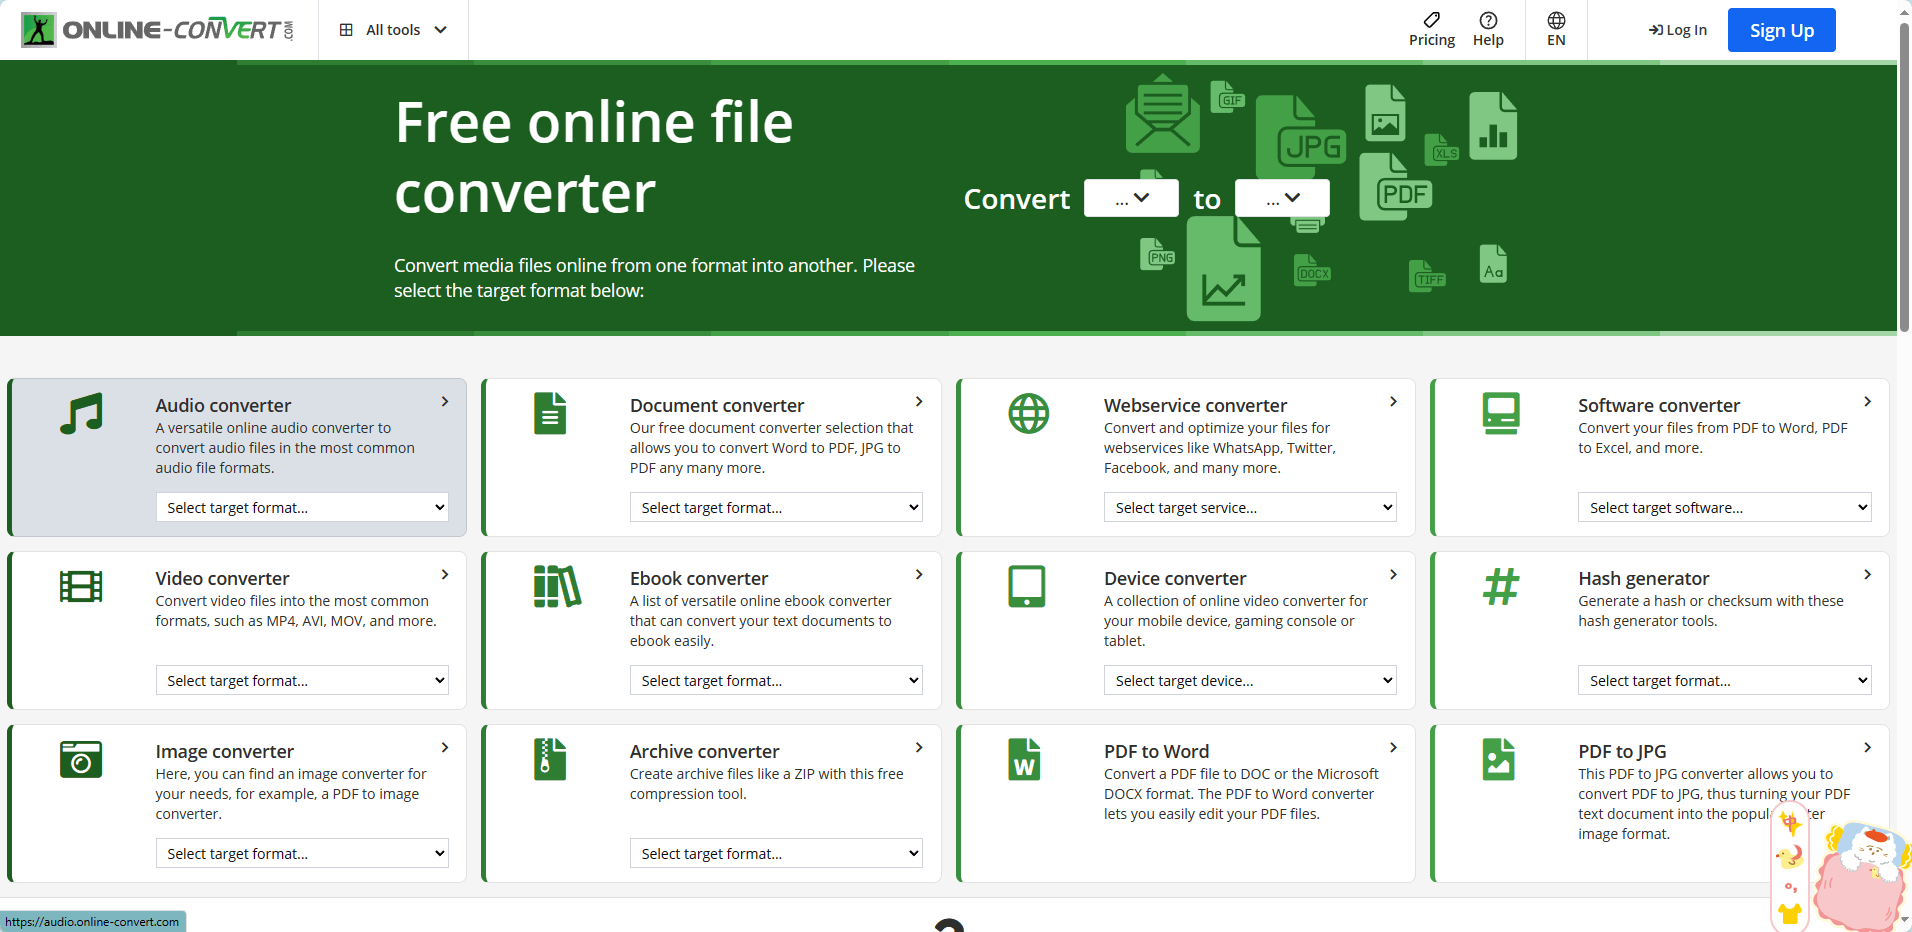Click the Image converter camera icon
Viewport: 1912px width, 932px height.
(81, 759)
